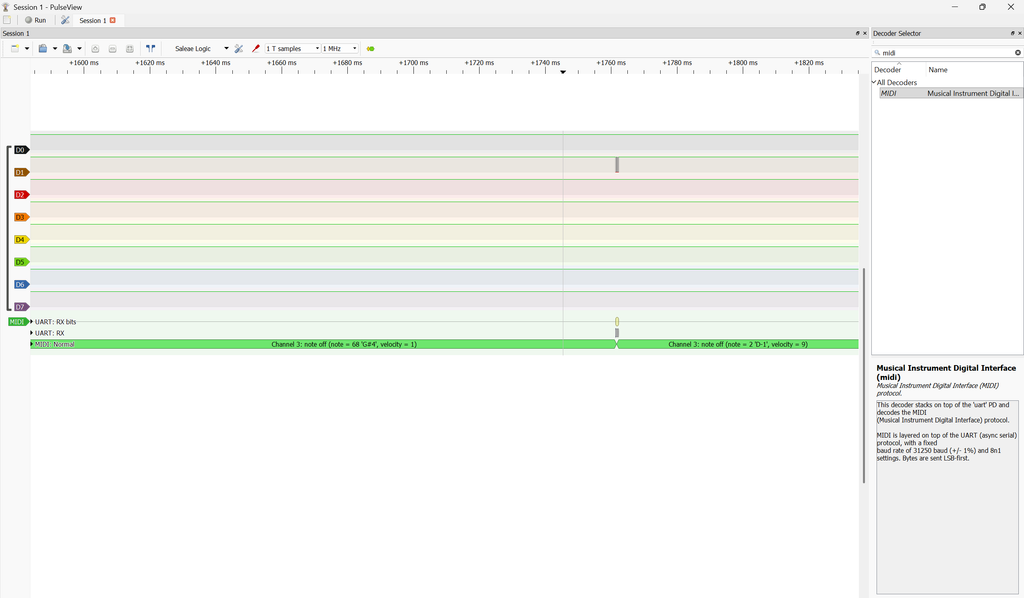Select the D2 channel label
Screen dimensions: 1024x598
coord(21,195)
